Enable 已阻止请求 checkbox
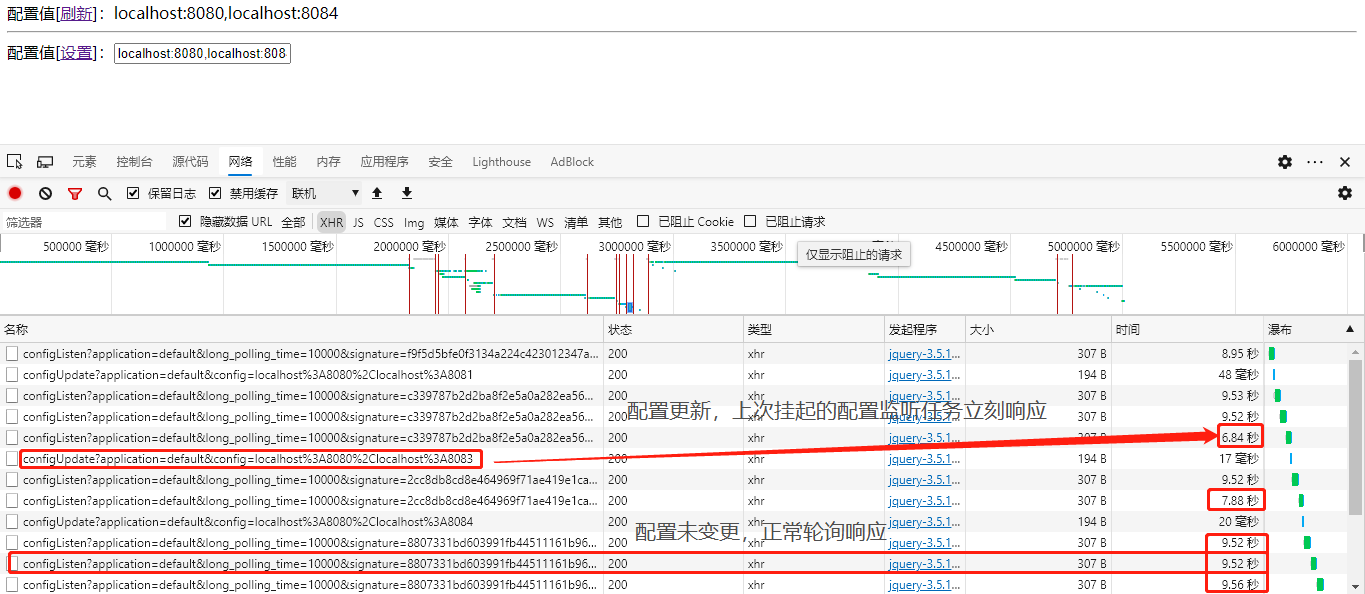Image resolution: width=1365 pixels, height=594 pixels. [750, 221]
